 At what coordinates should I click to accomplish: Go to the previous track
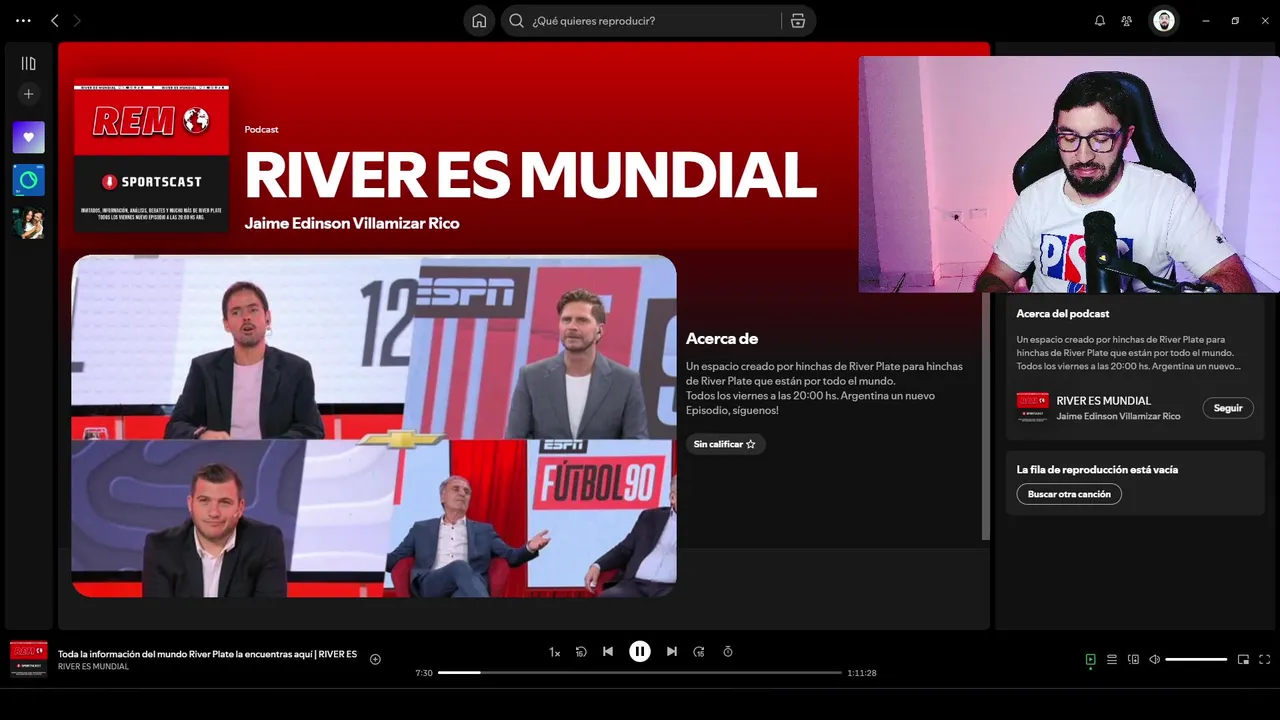point(608,652)
